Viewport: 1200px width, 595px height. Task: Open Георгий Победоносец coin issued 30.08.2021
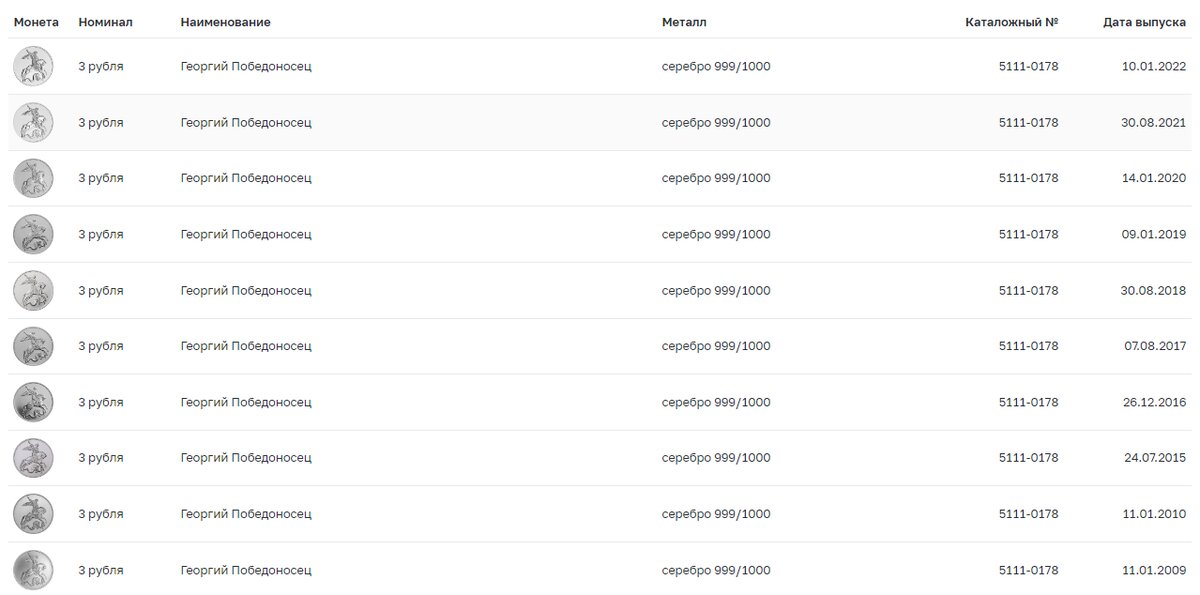[x=246, y=123]
